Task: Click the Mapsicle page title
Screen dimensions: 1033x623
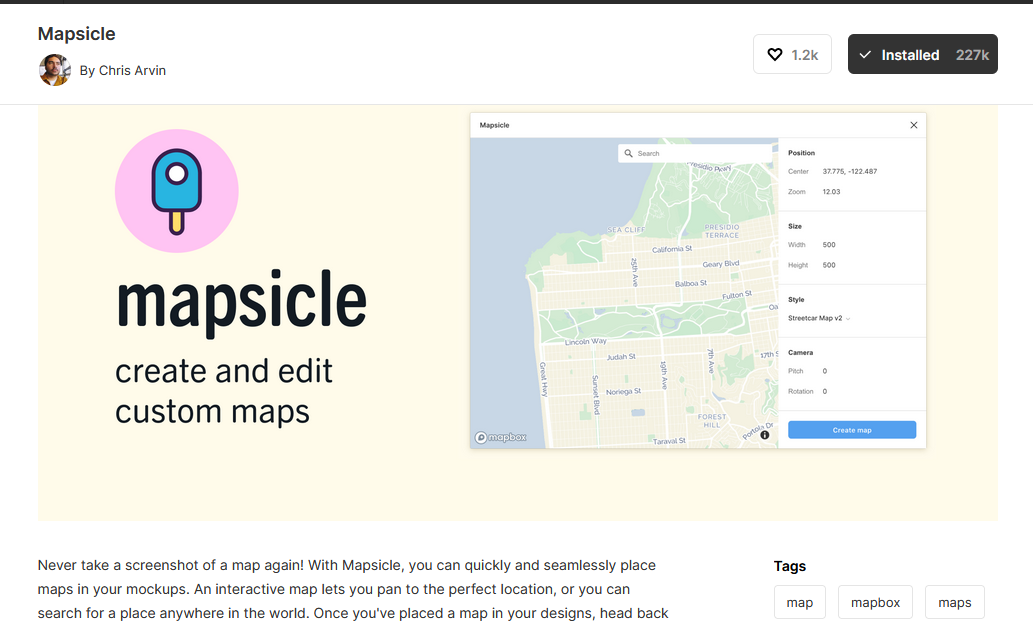Action: [76, 34]
